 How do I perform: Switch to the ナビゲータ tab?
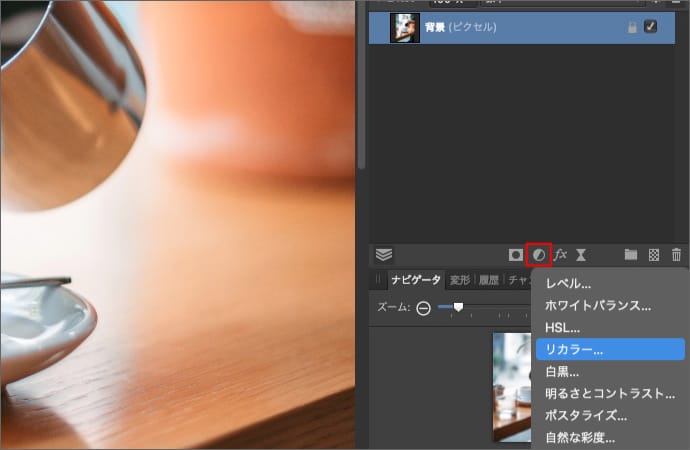click(416, 281)
